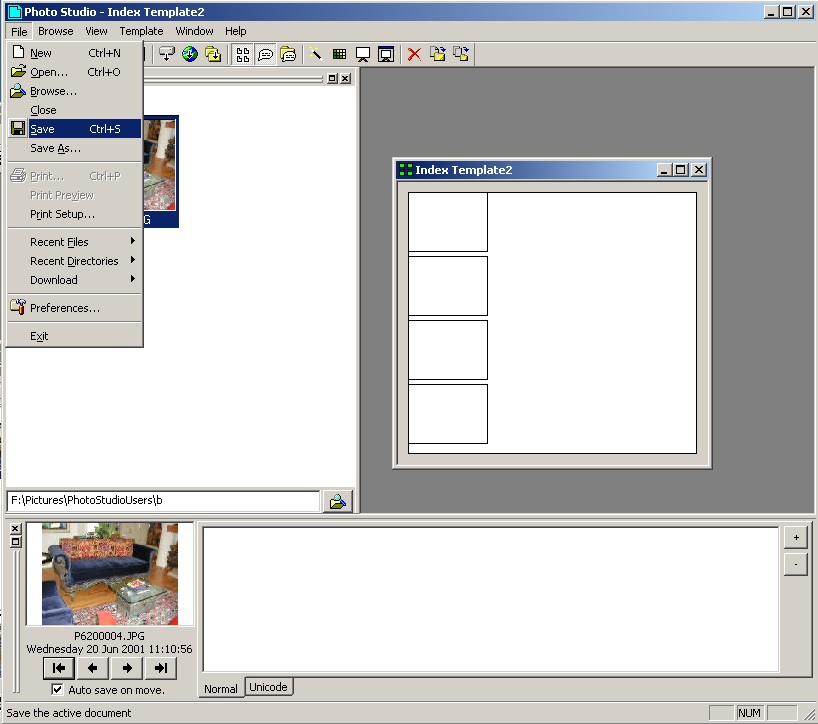Click first template cell in Index Template2
Image resolution: width=818 pixels, height=724 pixels.
pyautogui.click(x=448, y=222)
